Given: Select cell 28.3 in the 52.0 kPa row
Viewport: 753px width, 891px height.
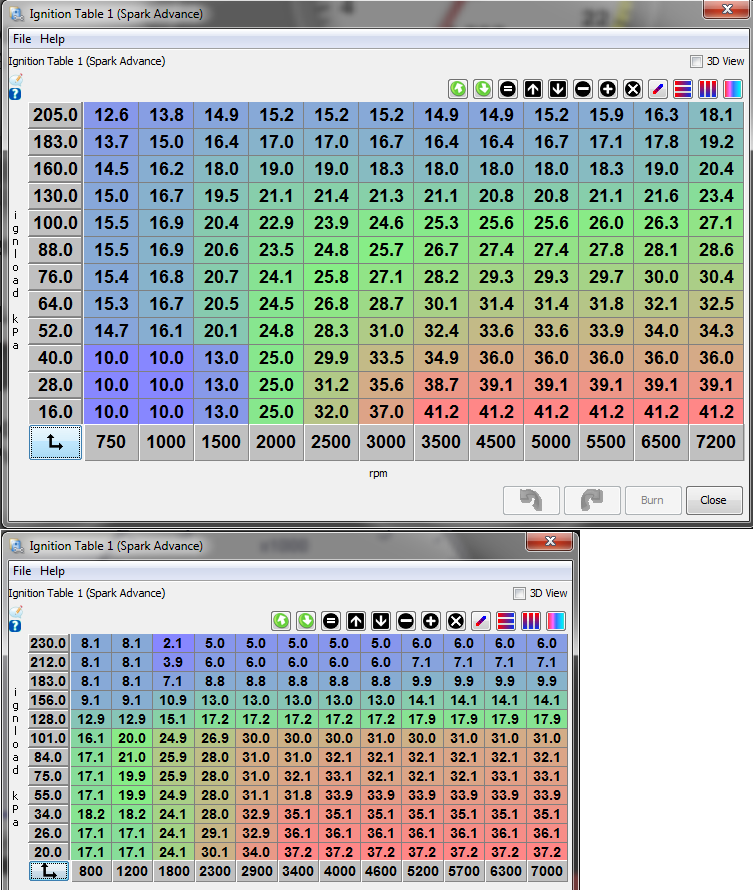Looking at the screenshot, I should coord(331,331).
